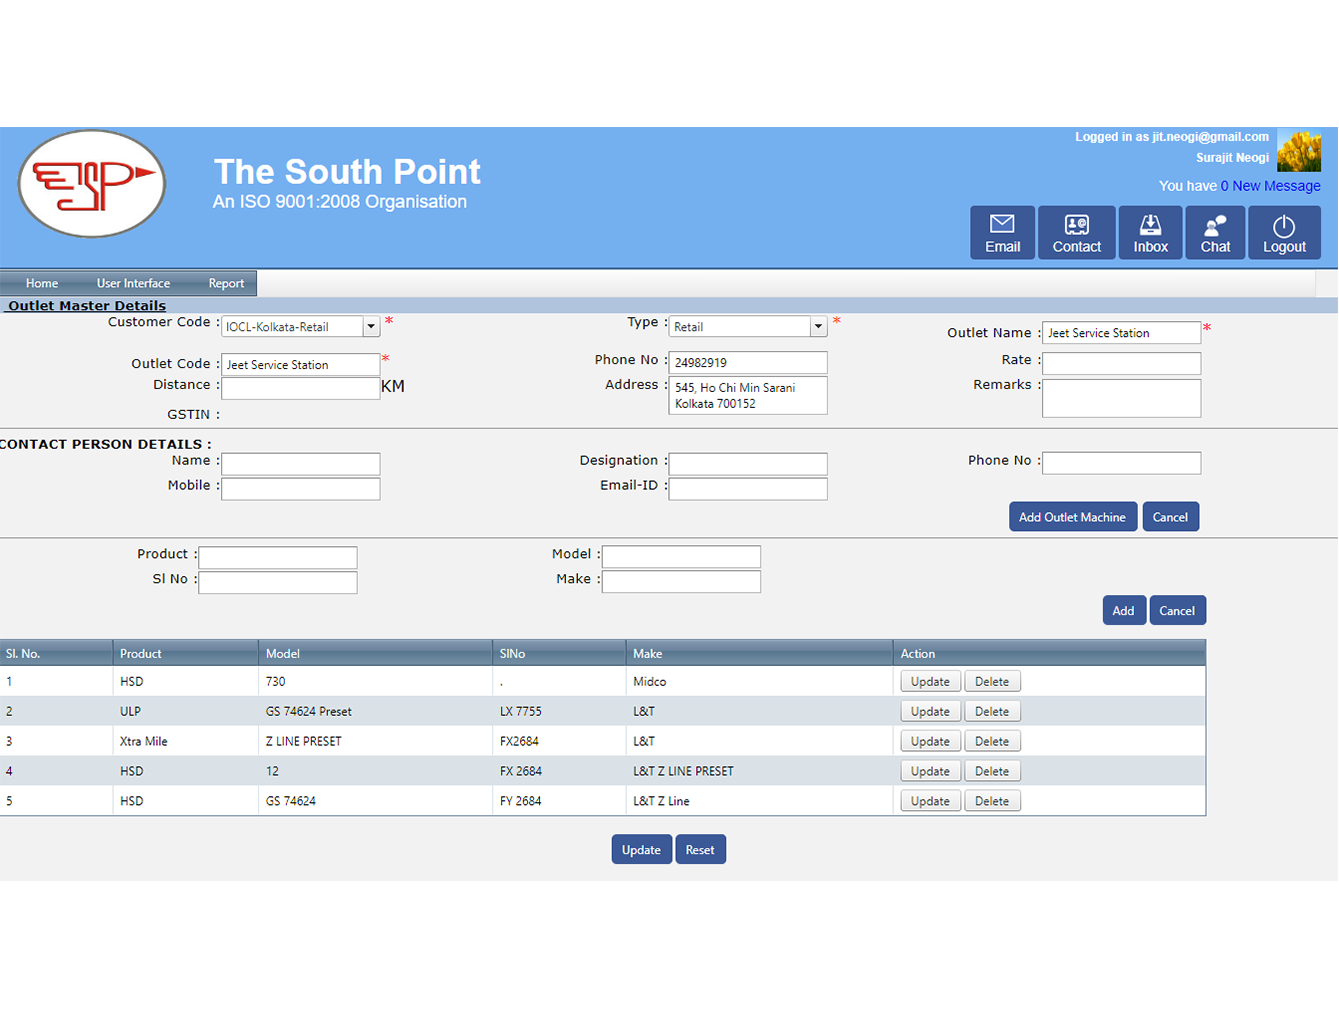Click Cancel next to the Add button
The image size is (1339, 1009).
click(x=1177, y=611)
